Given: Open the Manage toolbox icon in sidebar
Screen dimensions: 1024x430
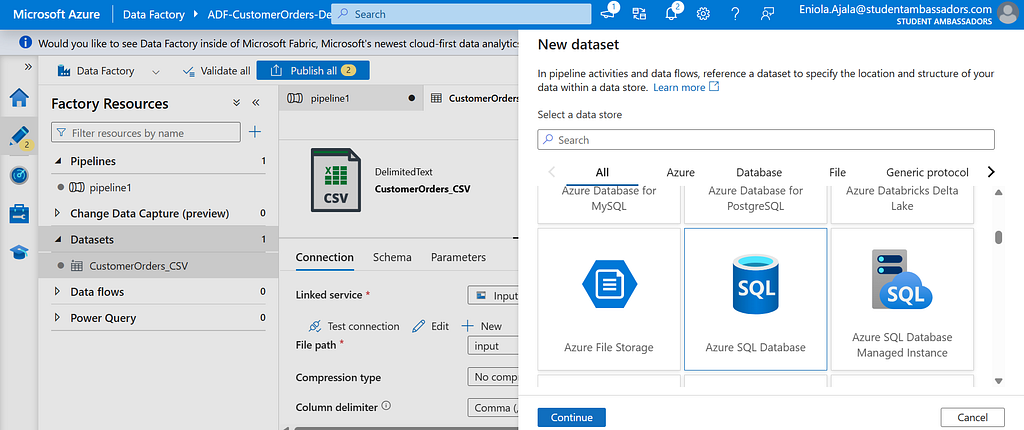Looking at the screenshot, I should pos(19,213).
